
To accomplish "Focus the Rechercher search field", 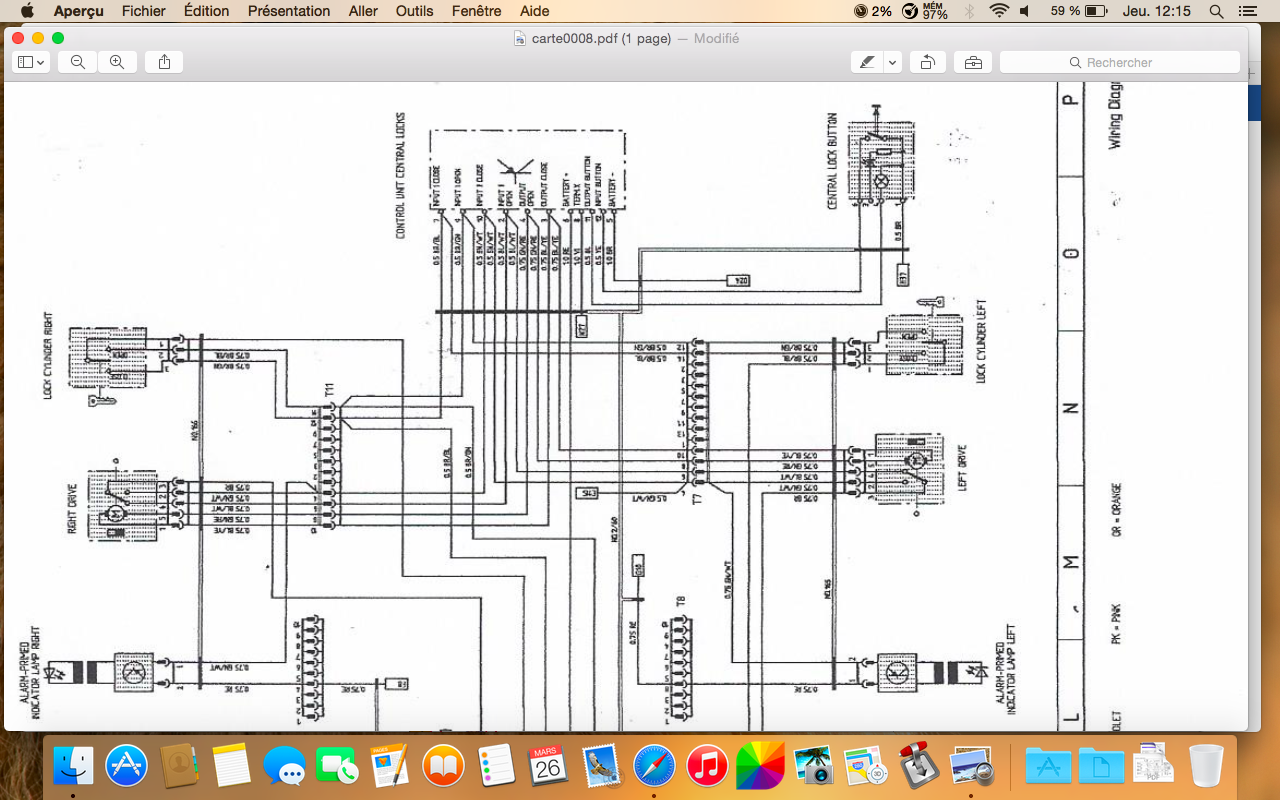I will point(1120,62).
